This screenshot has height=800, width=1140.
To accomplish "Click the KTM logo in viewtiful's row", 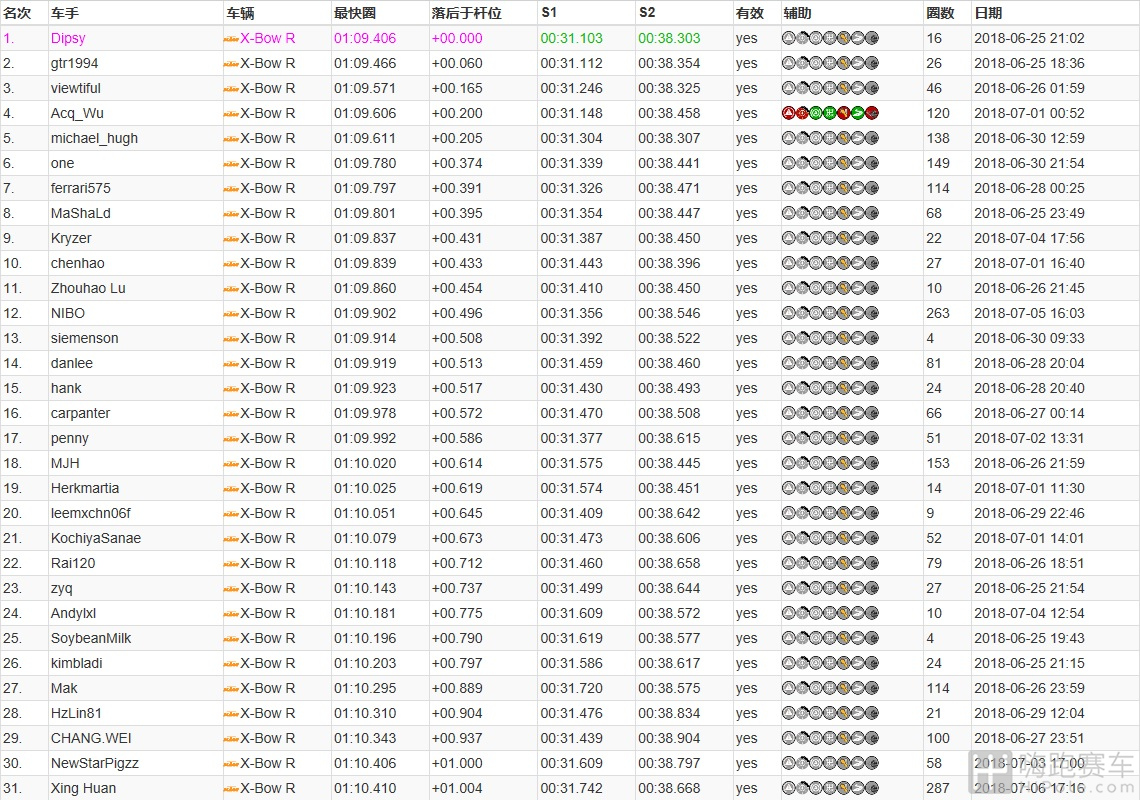I will coord(231,89).
